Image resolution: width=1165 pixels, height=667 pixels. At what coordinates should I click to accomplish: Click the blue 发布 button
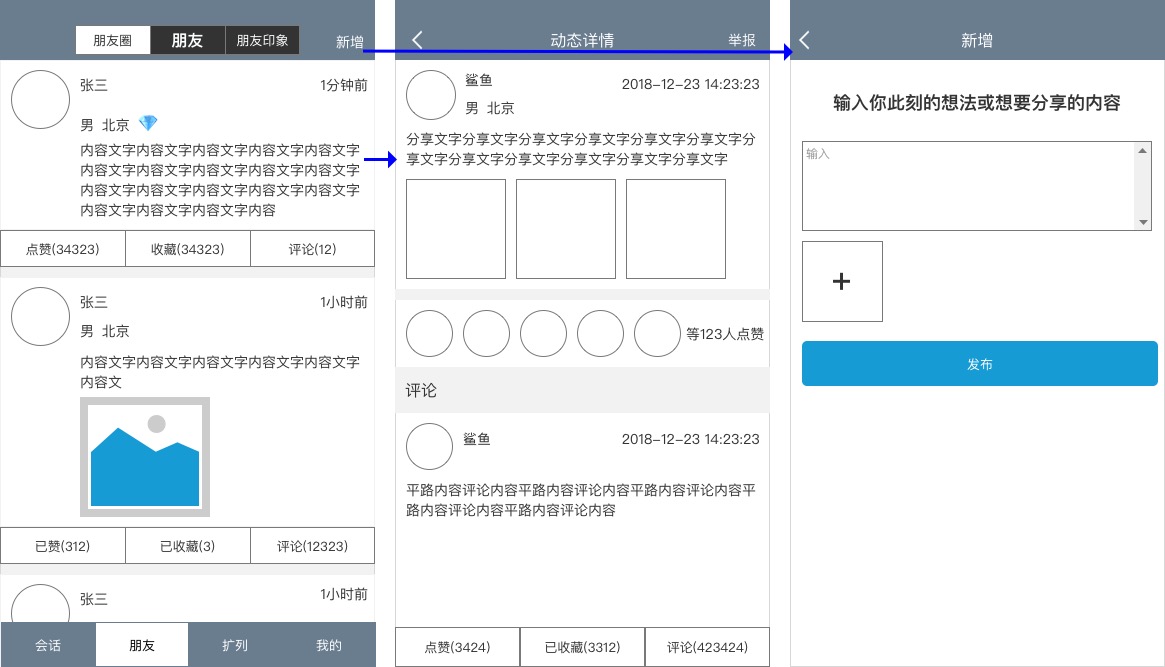click(x=979, y=363)
